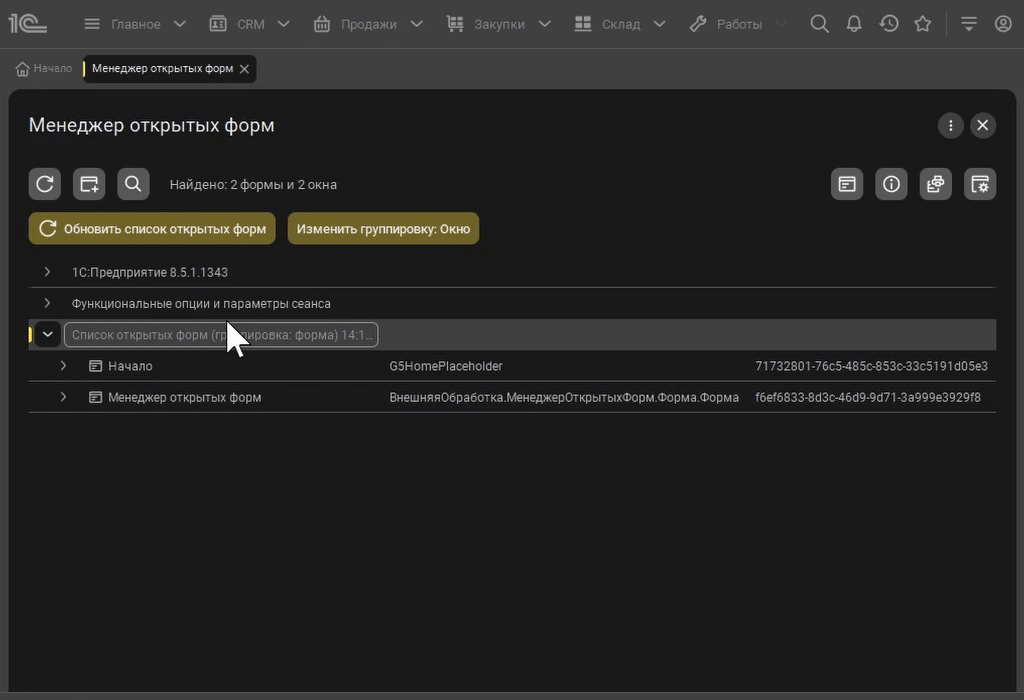
Task: Click the form icon in Менеджер открытых форм row
Action: pyautogui.click(x=95, y=398)
